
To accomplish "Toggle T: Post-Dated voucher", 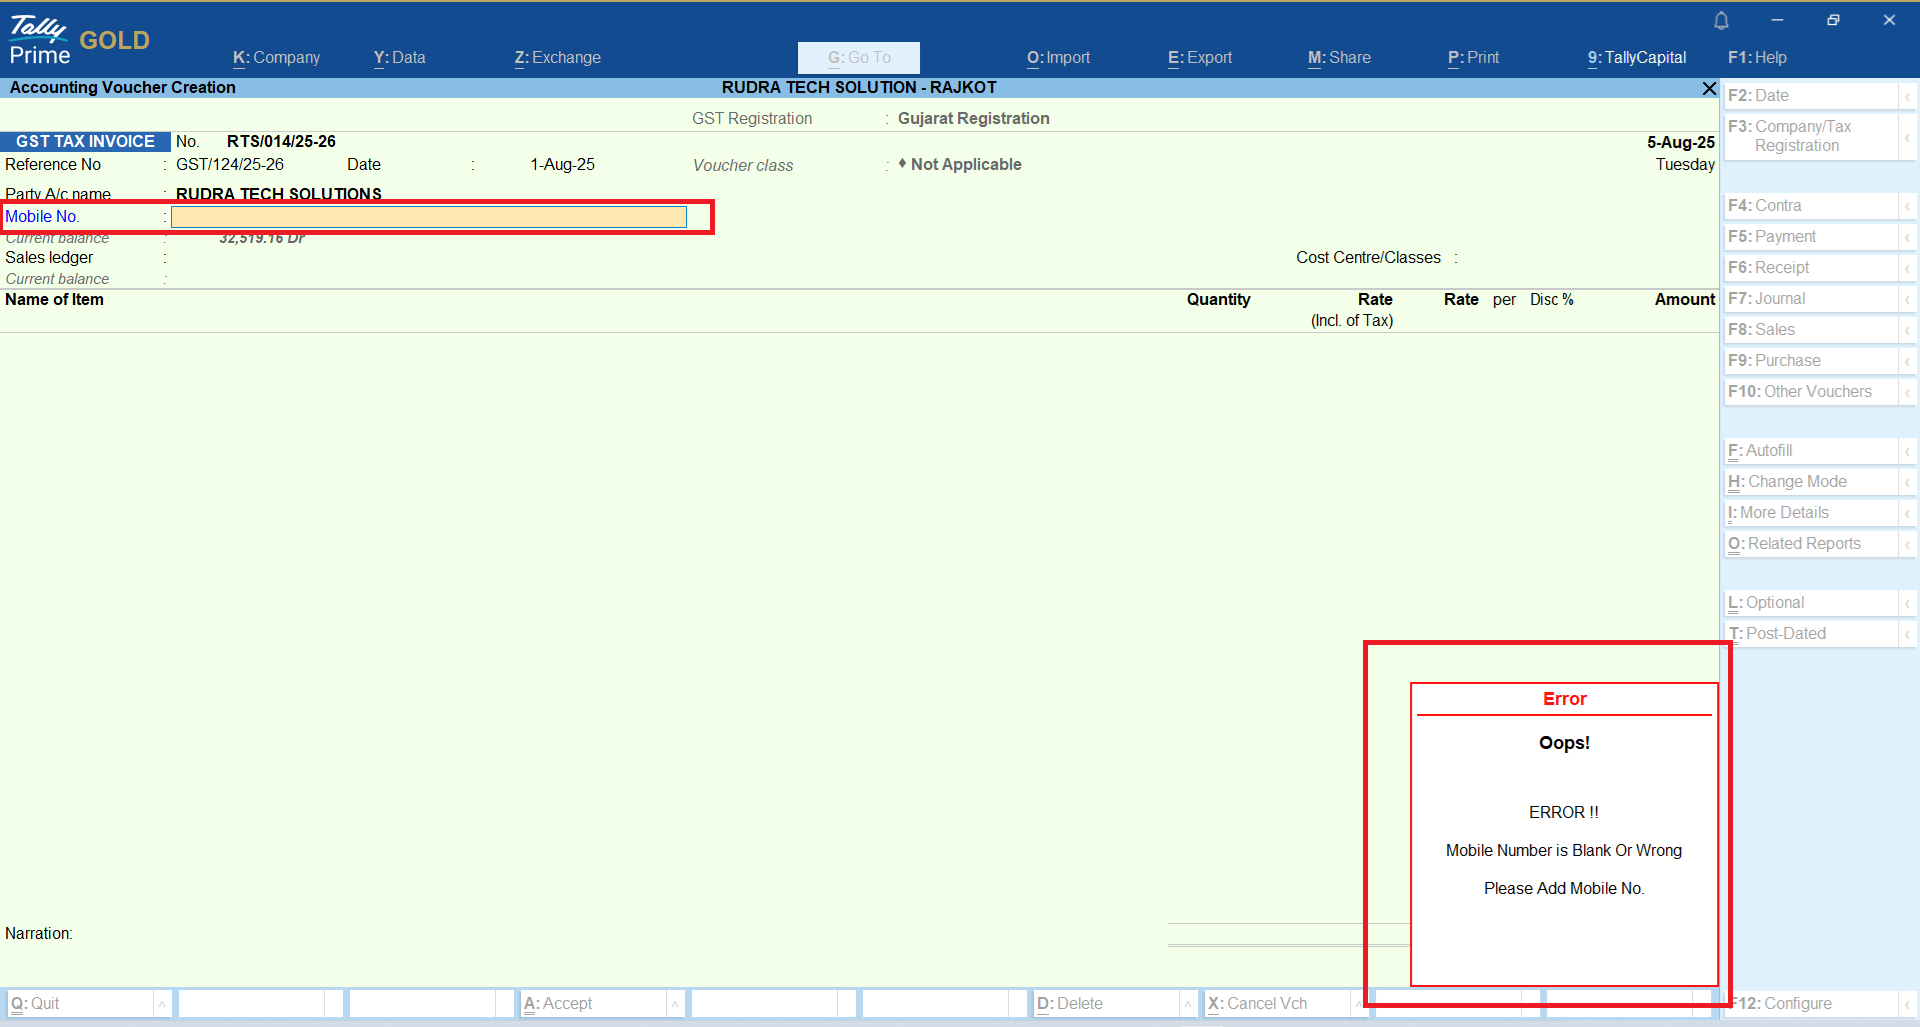I will (x=1810, y=634).
